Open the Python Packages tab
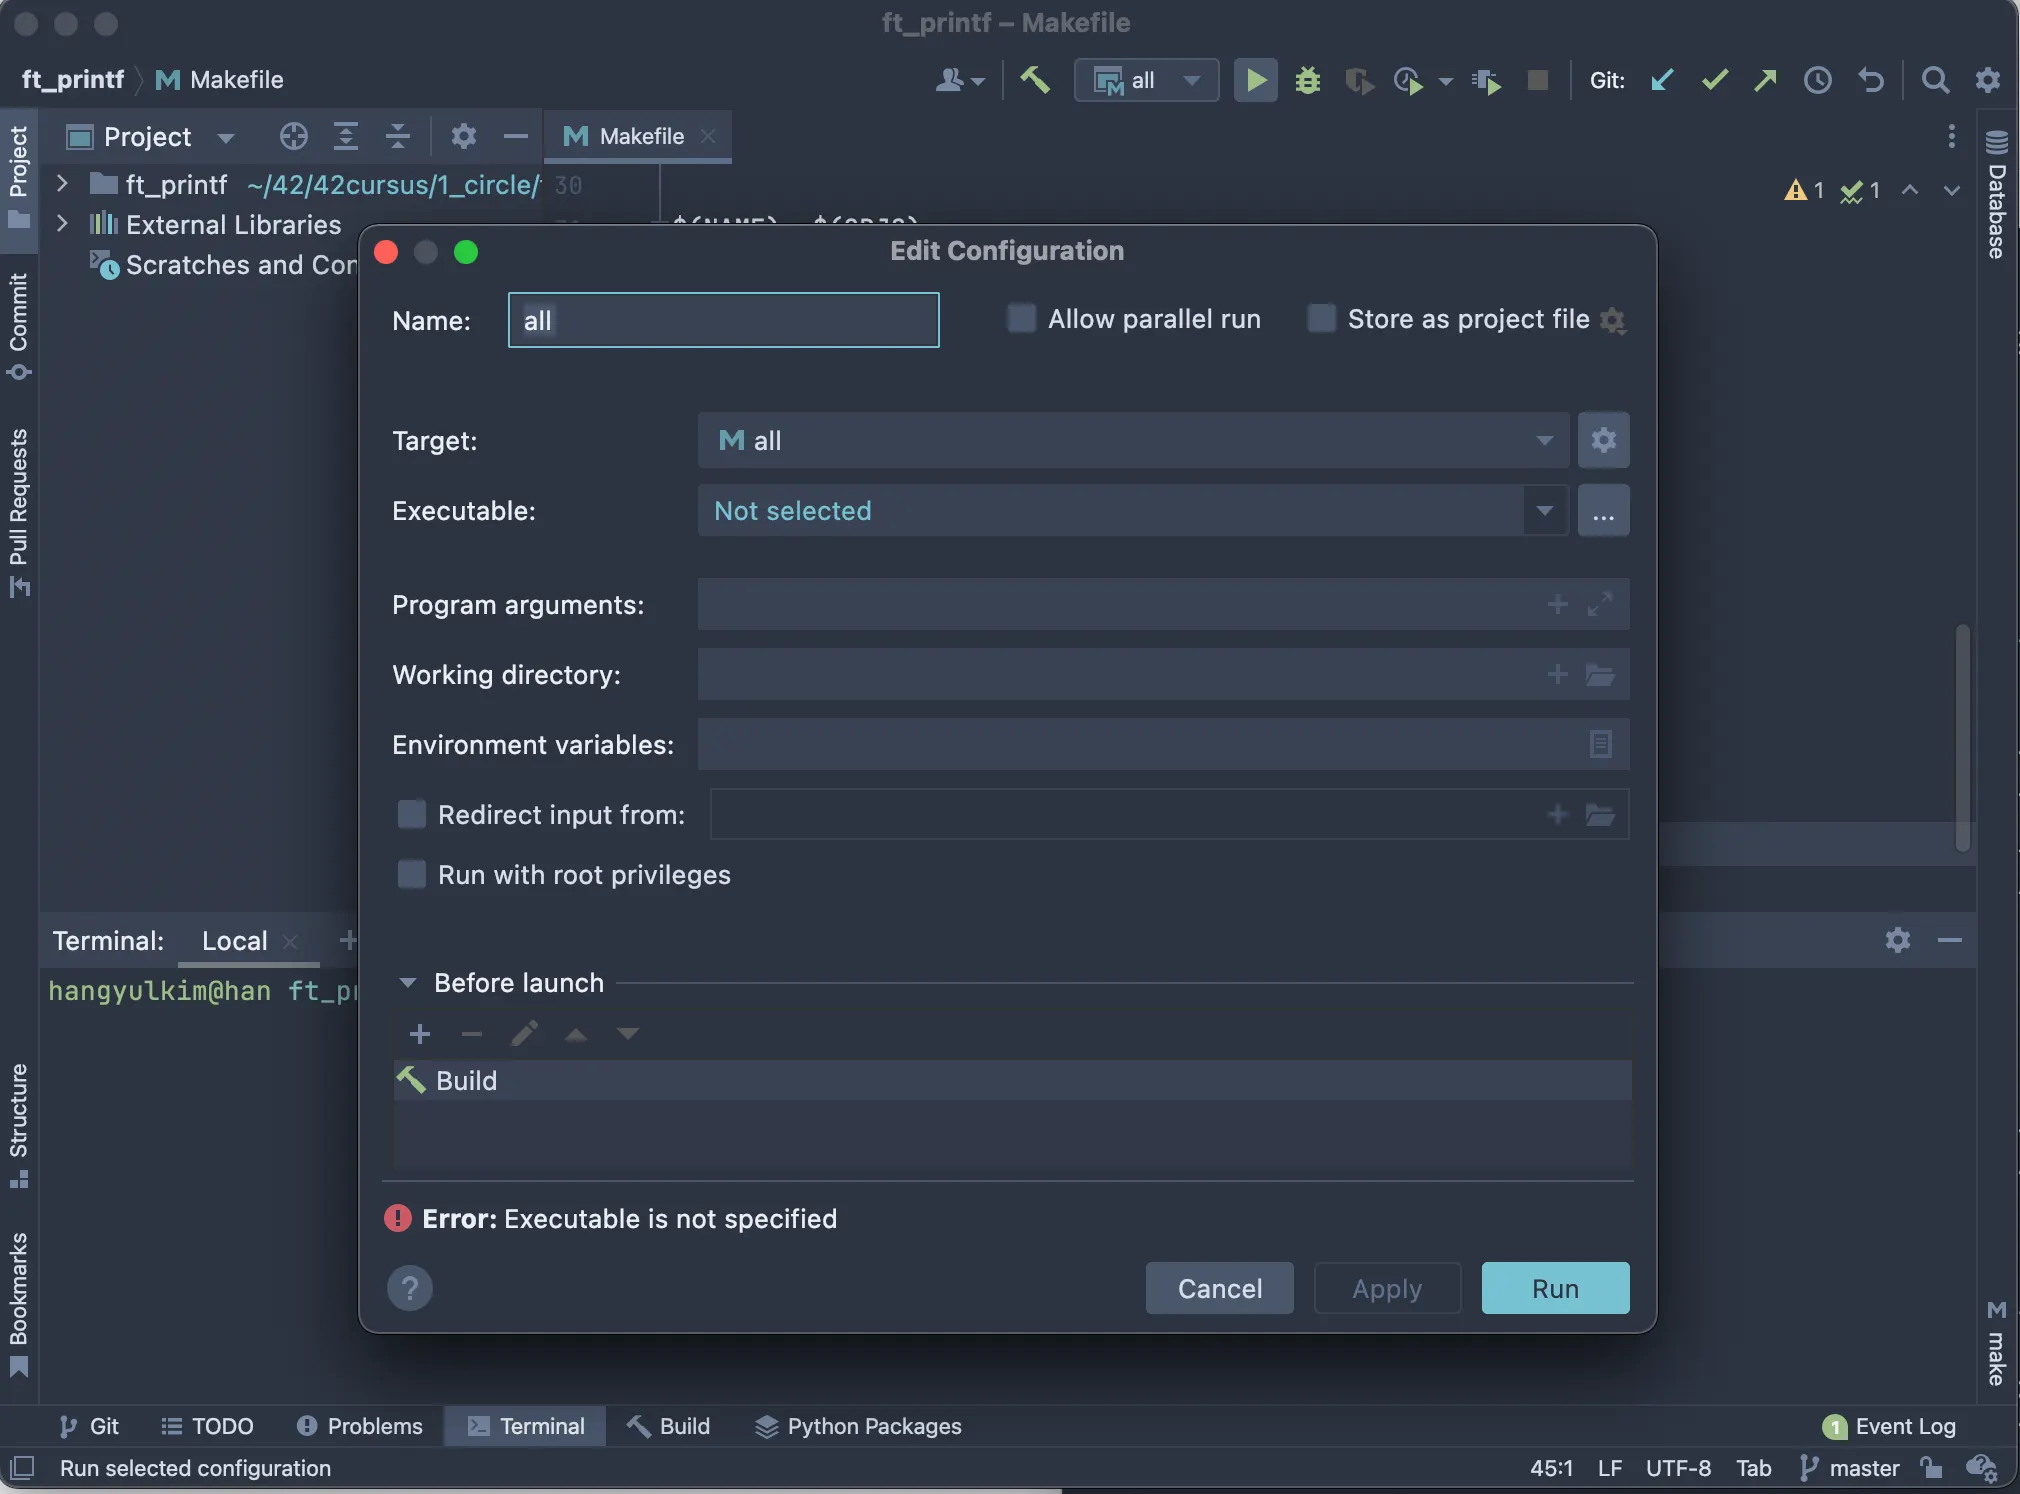The width and height of the screenshot is (2020, 1494). coord(858,1426)
